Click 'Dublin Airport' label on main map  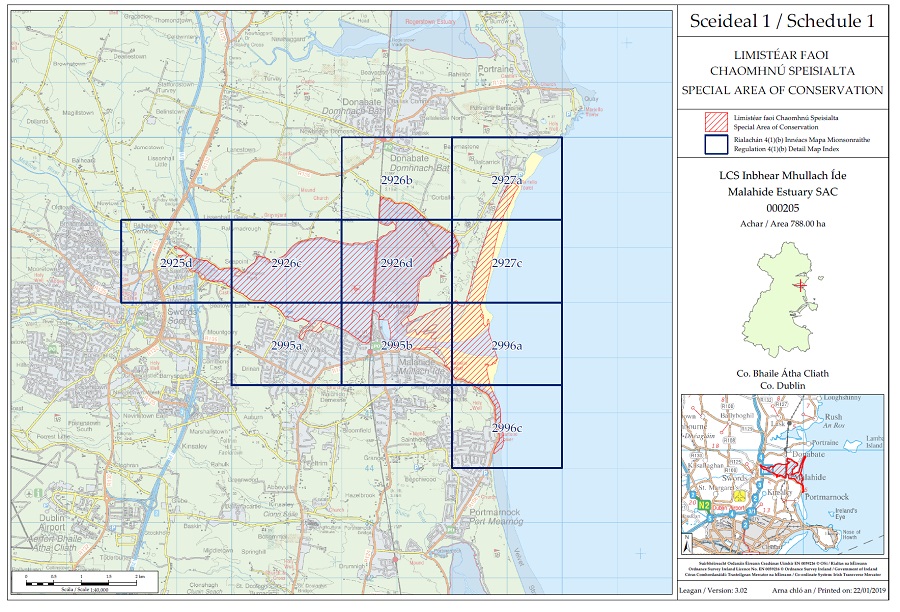click(52, 522)
